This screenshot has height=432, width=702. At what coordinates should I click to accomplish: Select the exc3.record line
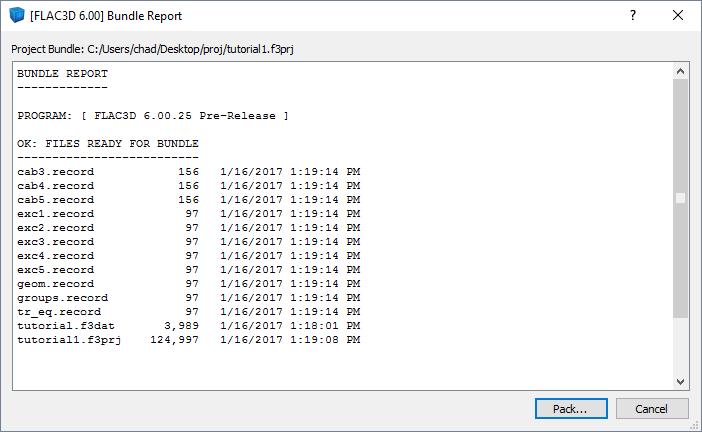(189, 242)
